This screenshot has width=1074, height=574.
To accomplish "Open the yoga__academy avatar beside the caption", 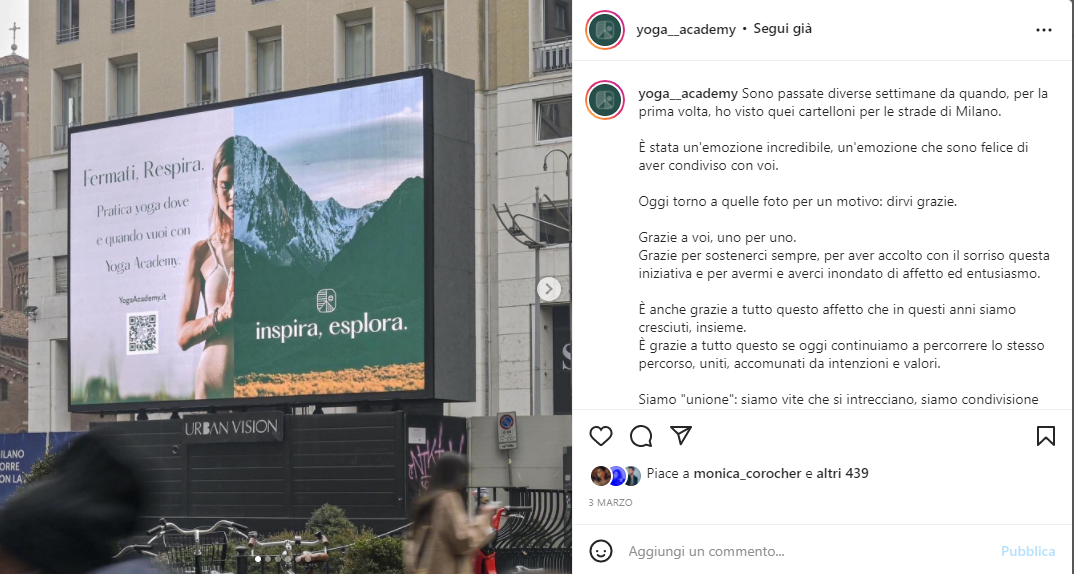I will click(x=605, y=100).
